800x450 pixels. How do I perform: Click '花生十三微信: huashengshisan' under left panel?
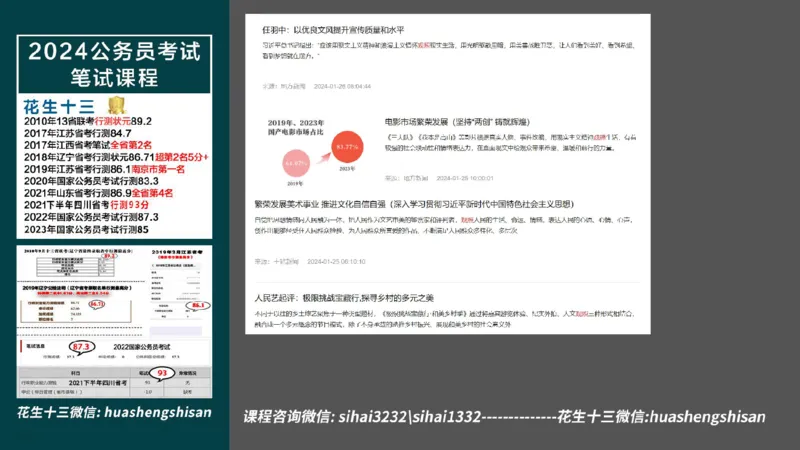click(x=114, y=412)
